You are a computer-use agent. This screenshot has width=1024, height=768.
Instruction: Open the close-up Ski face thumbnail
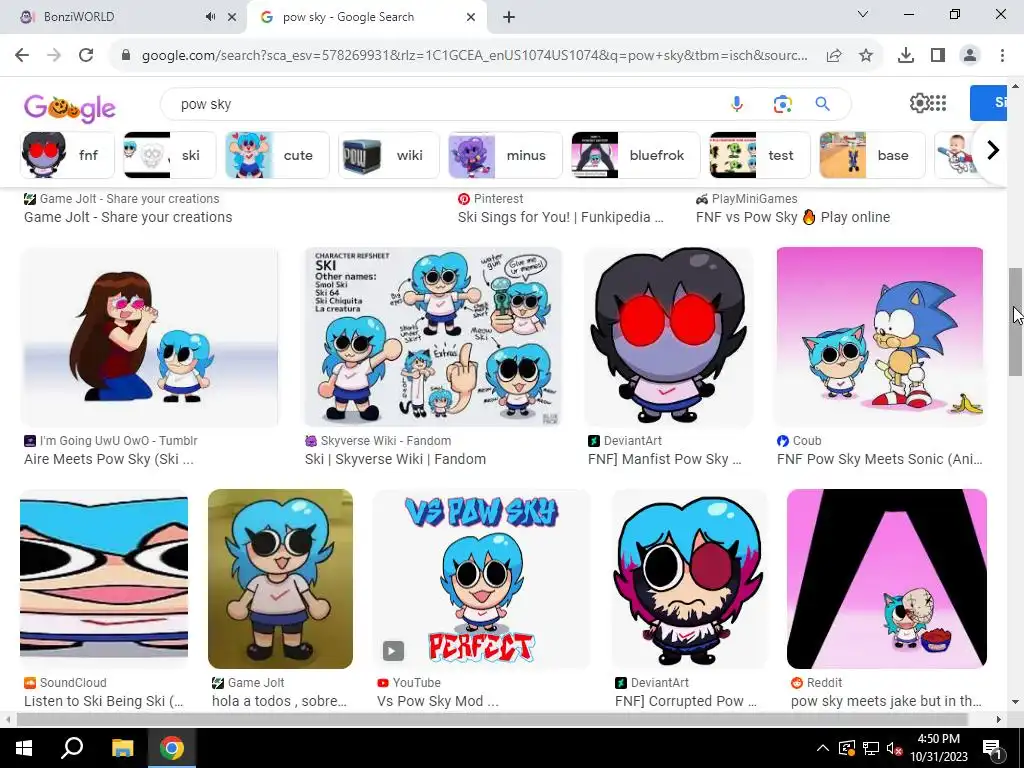point(104,579)
